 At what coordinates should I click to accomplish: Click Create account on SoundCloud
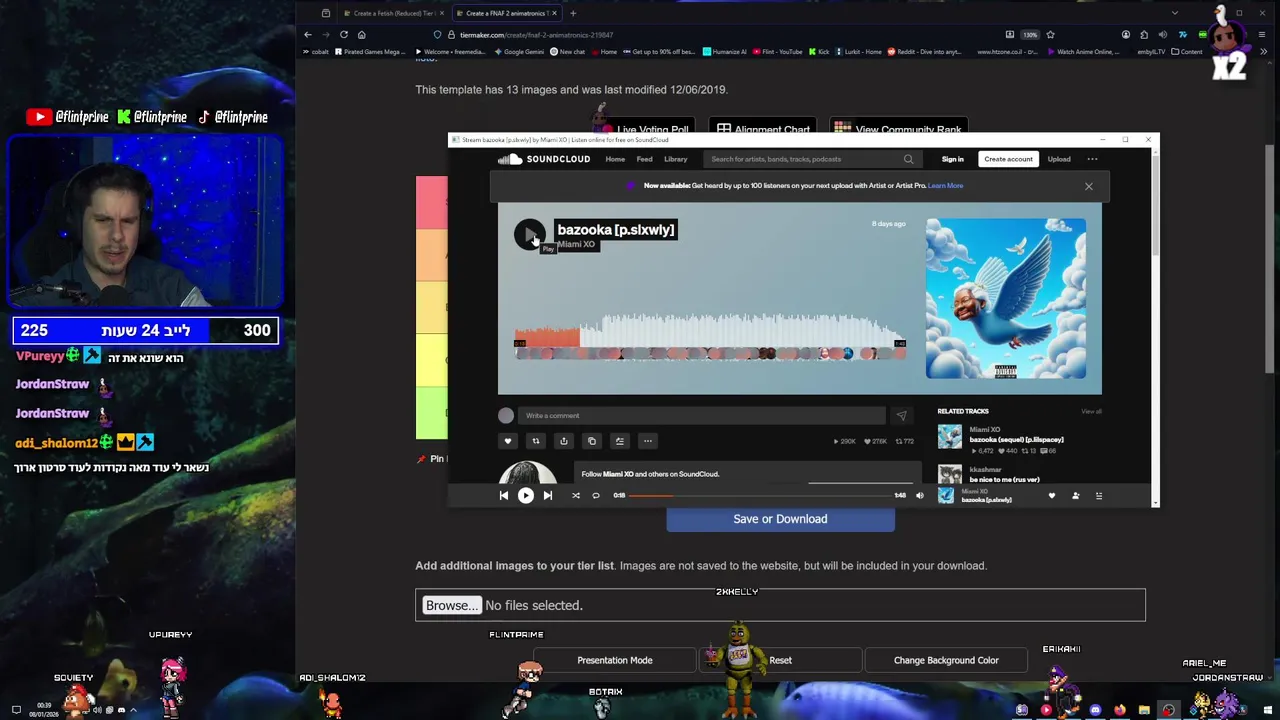[1008, 159]
